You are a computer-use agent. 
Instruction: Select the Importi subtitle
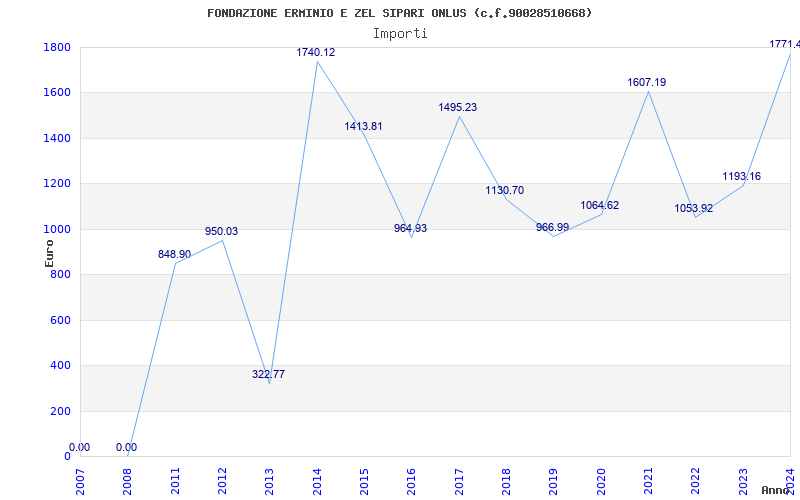400,34
